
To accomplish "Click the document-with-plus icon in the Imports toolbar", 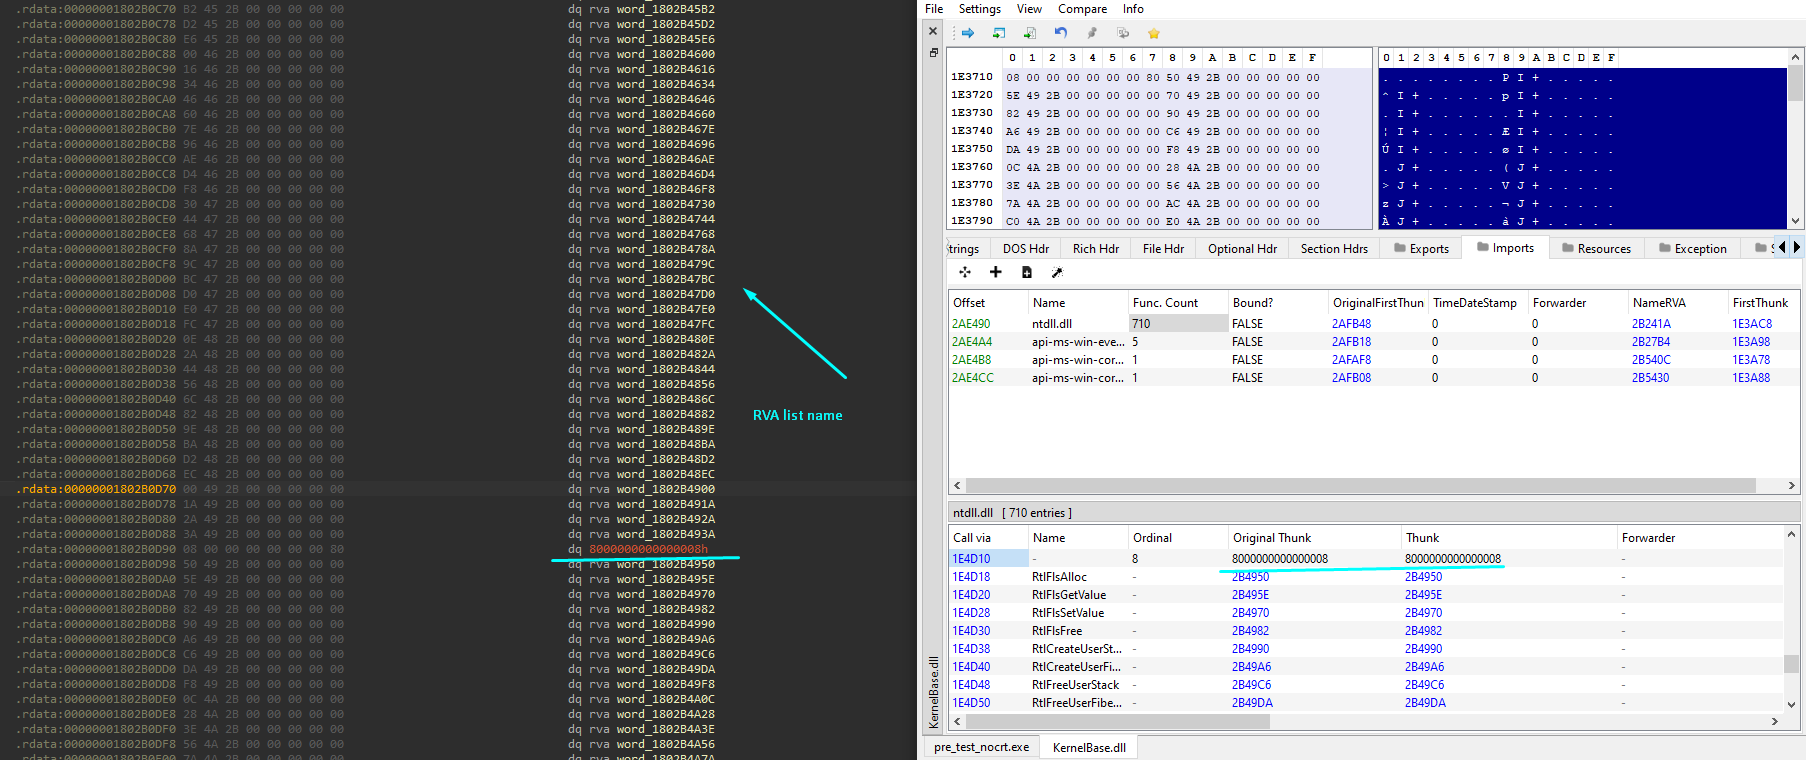I will pos(1026,272).
